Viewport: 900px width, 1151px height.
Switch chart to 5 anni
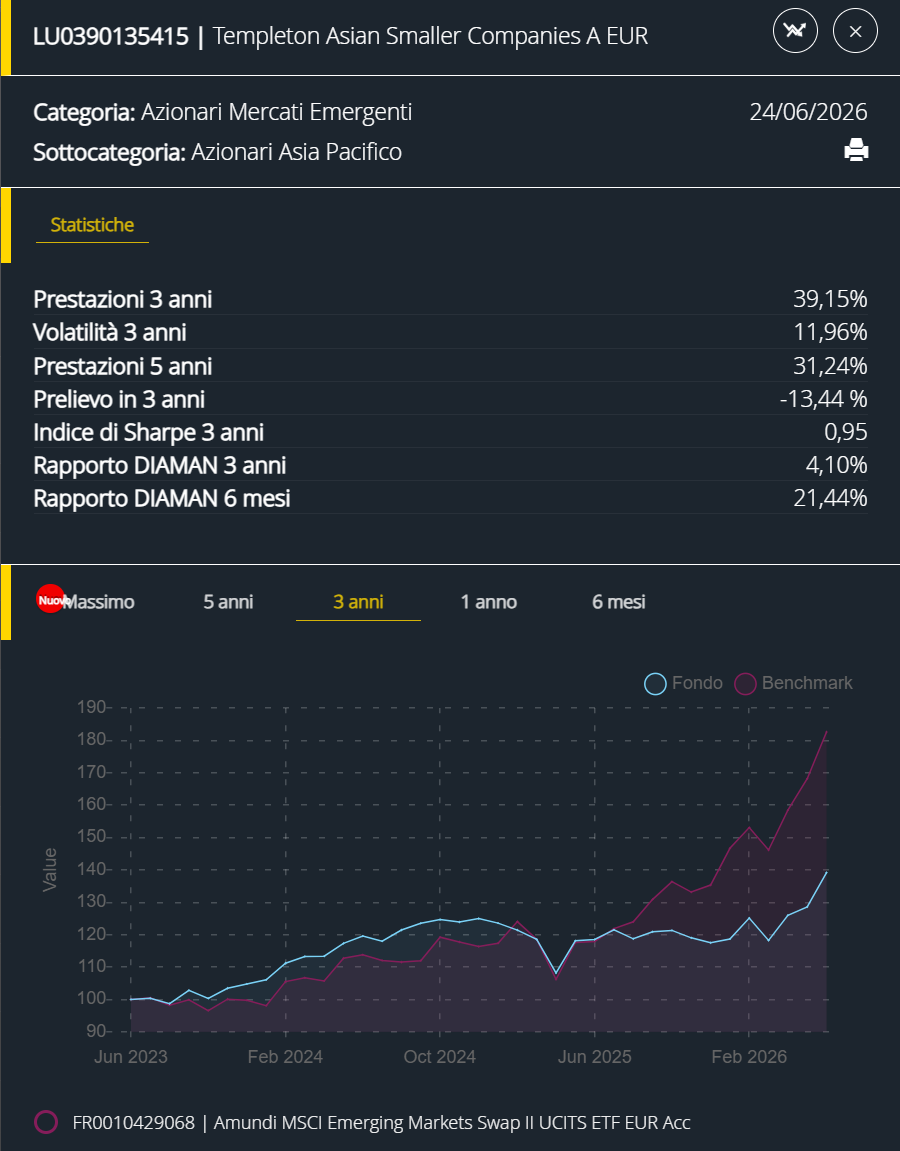(x=228, y=602)
